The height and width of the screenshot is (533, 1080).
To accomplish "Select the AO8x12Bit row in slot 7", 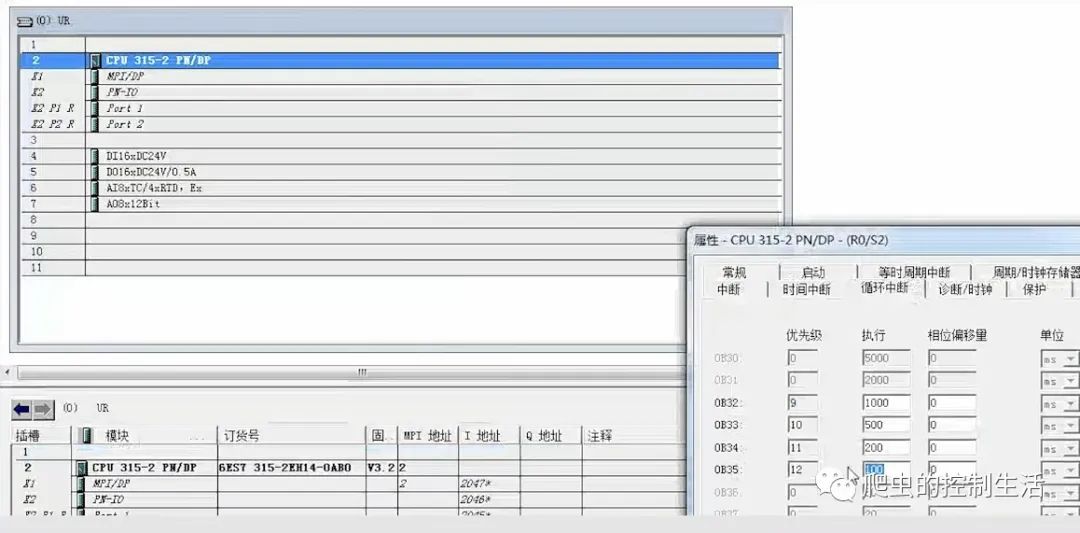I will [x=401, y=204].
